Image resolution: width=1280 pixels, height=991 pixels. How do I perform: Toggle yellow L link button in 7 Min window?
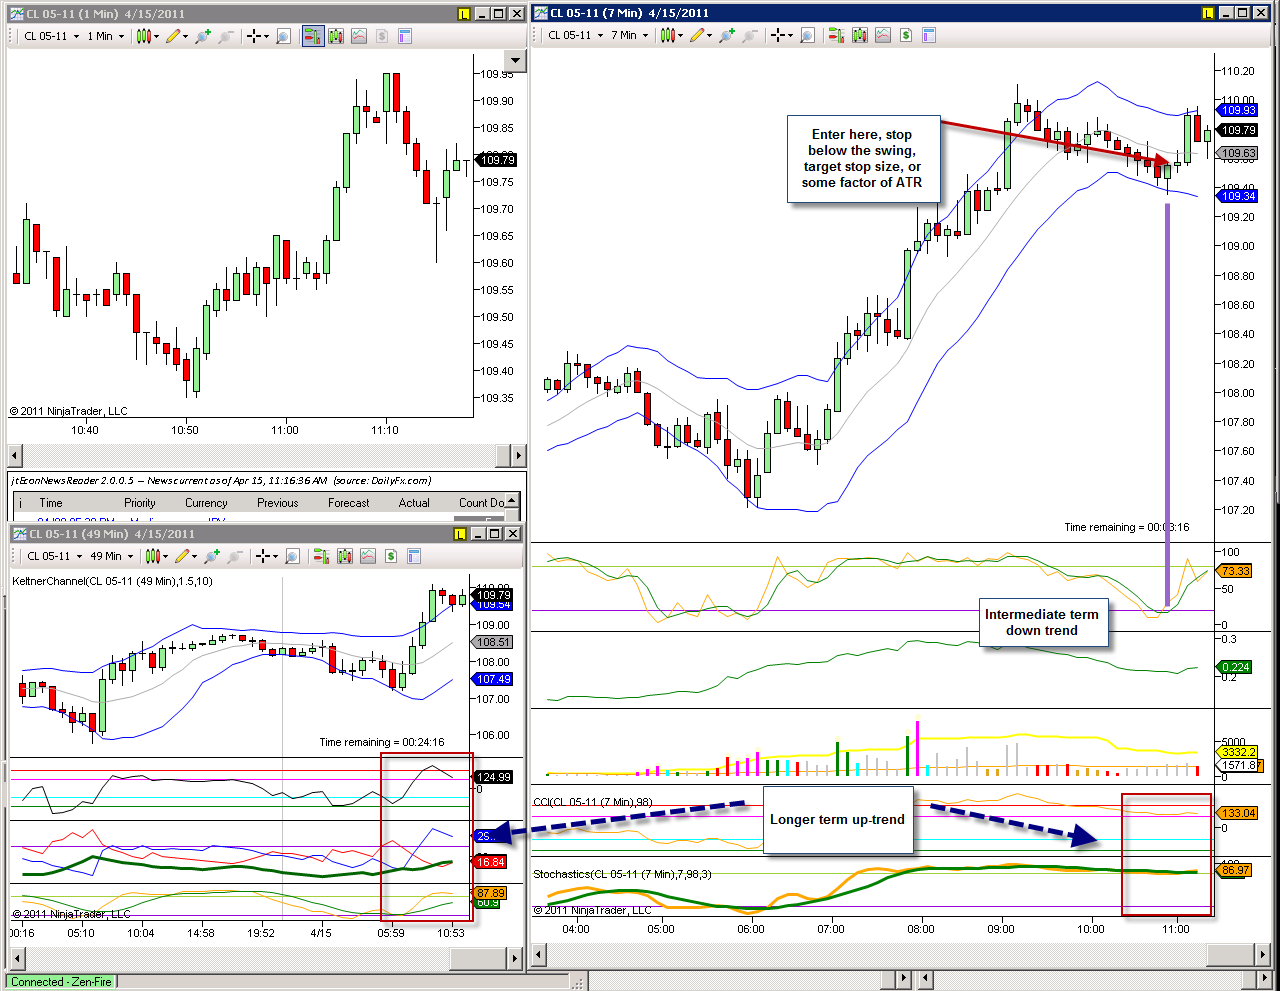pos(1208,13)
